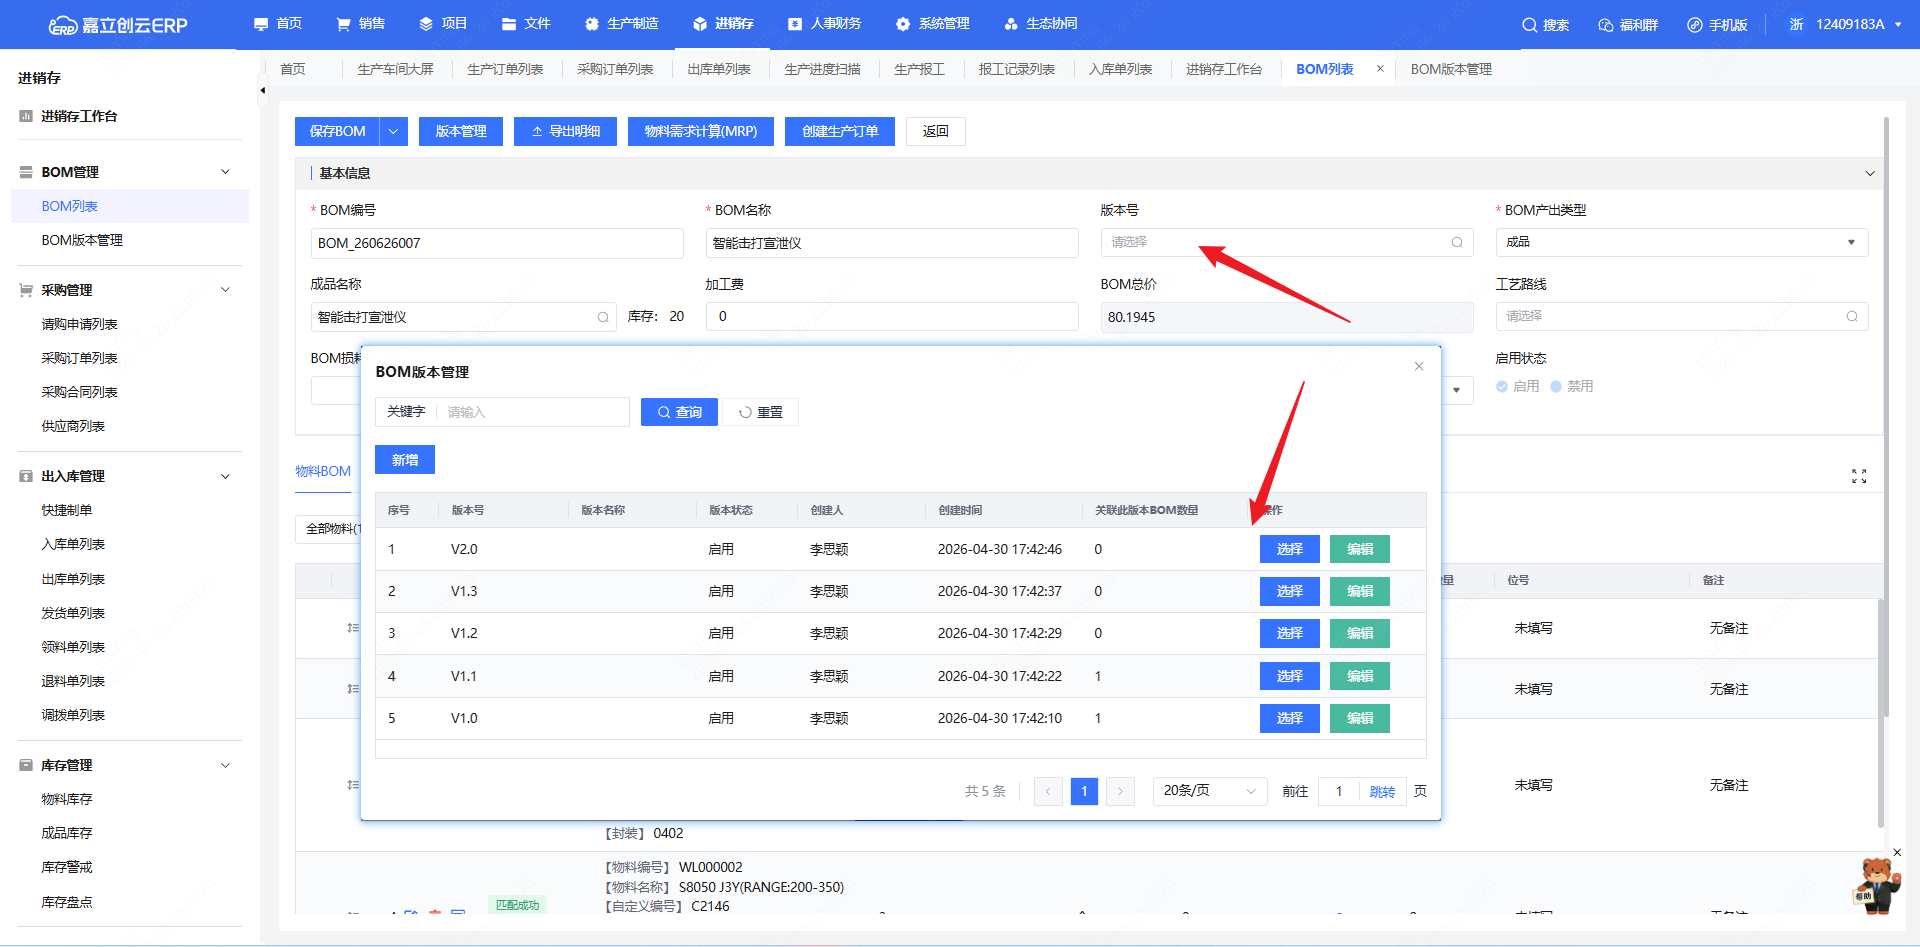1920x947 pixels.
Task: Open 供应商列表 in the sidebar
Action: [x=73, y=426]
